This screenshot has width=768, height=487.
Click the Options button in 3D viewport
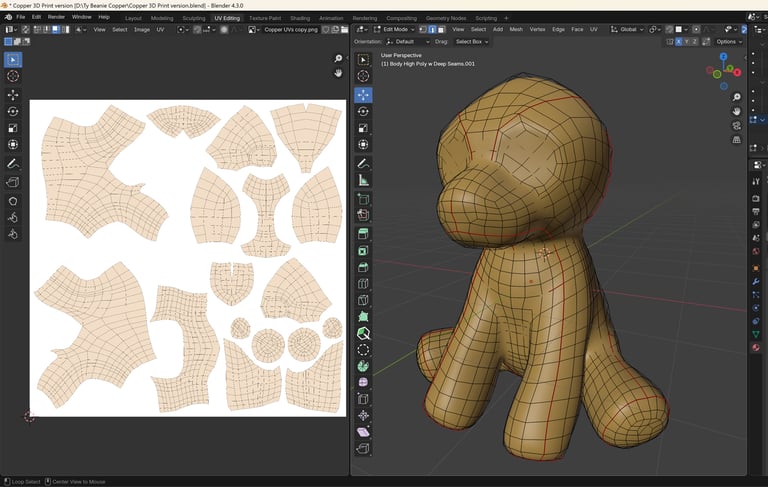click(728, 42)
